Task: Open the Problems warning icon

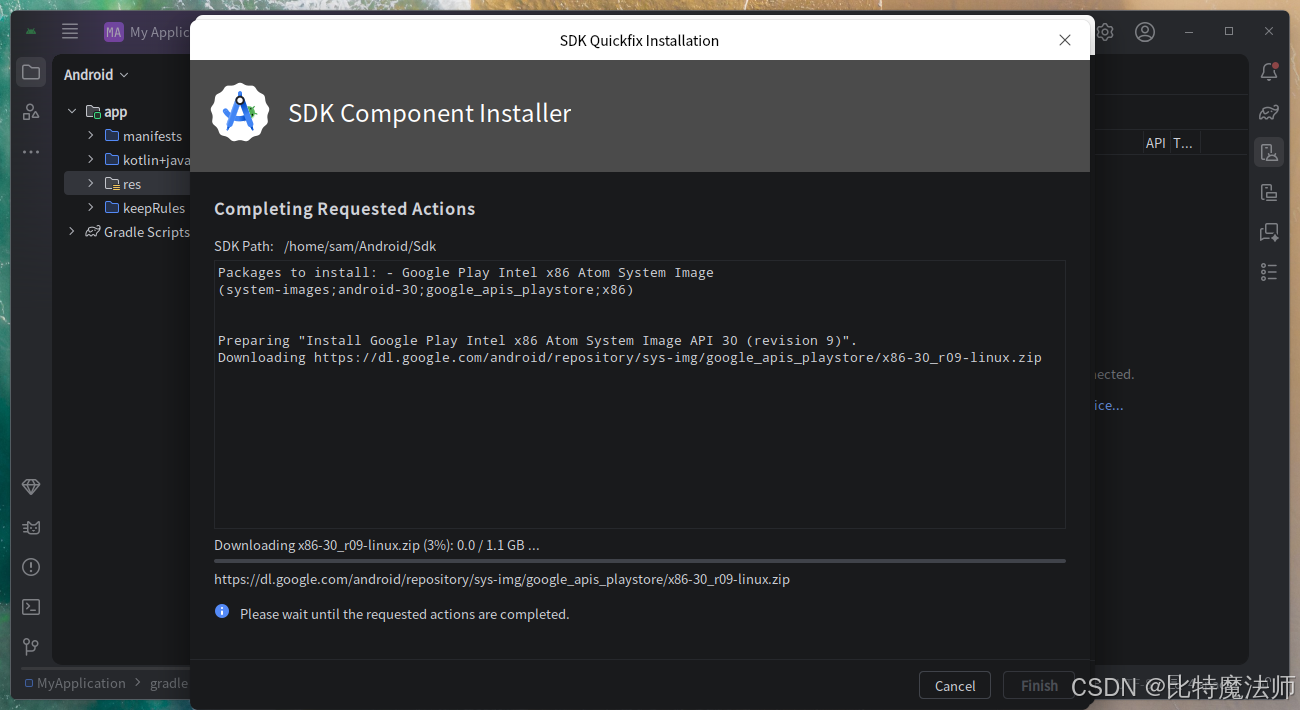Action: [x=31, y=567]
